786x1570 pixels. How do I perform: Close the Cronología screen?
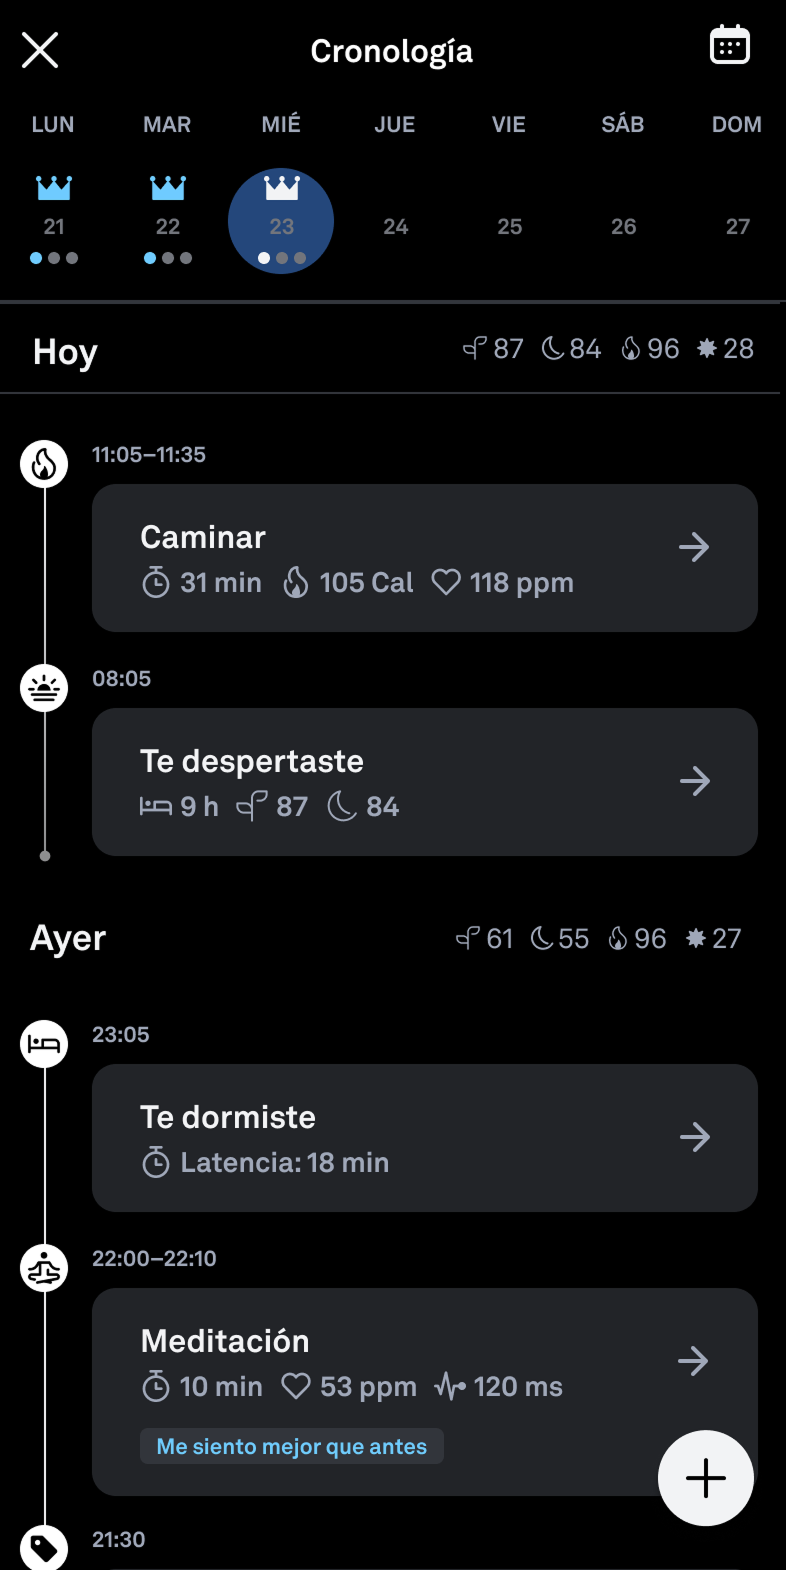[40, 50]
